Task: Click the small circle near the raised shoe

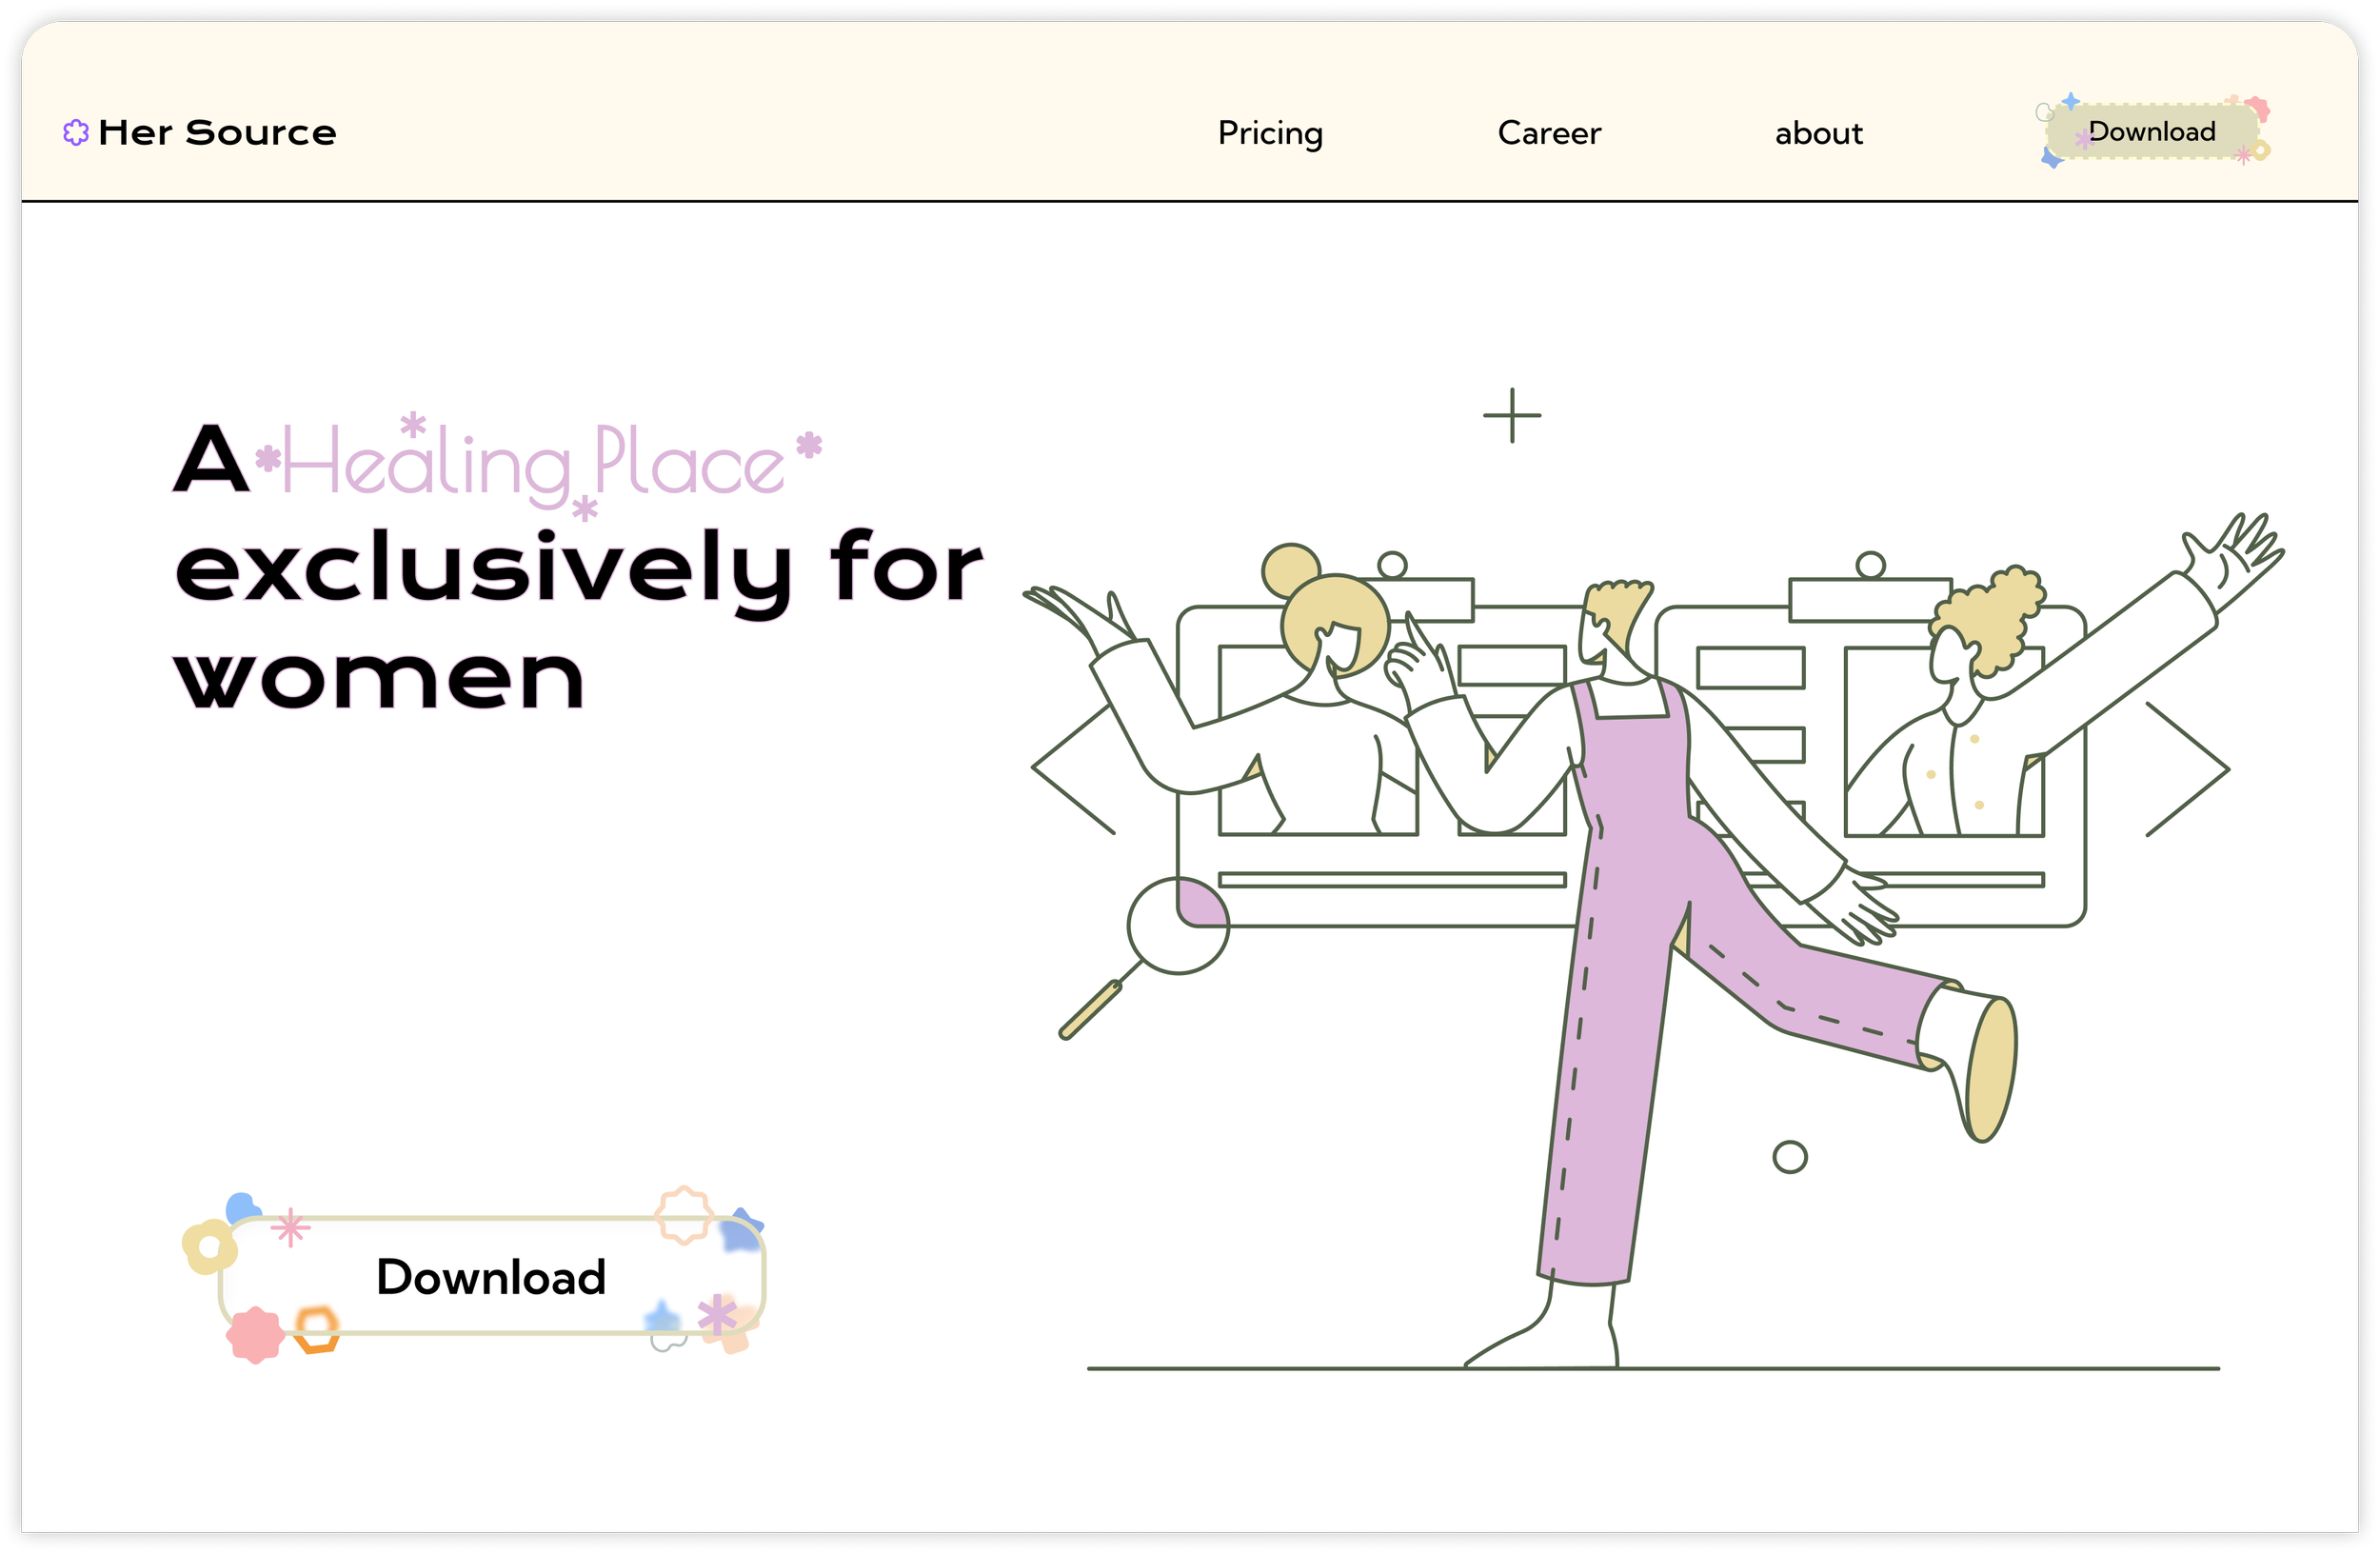Action: click(1789, 1157)
